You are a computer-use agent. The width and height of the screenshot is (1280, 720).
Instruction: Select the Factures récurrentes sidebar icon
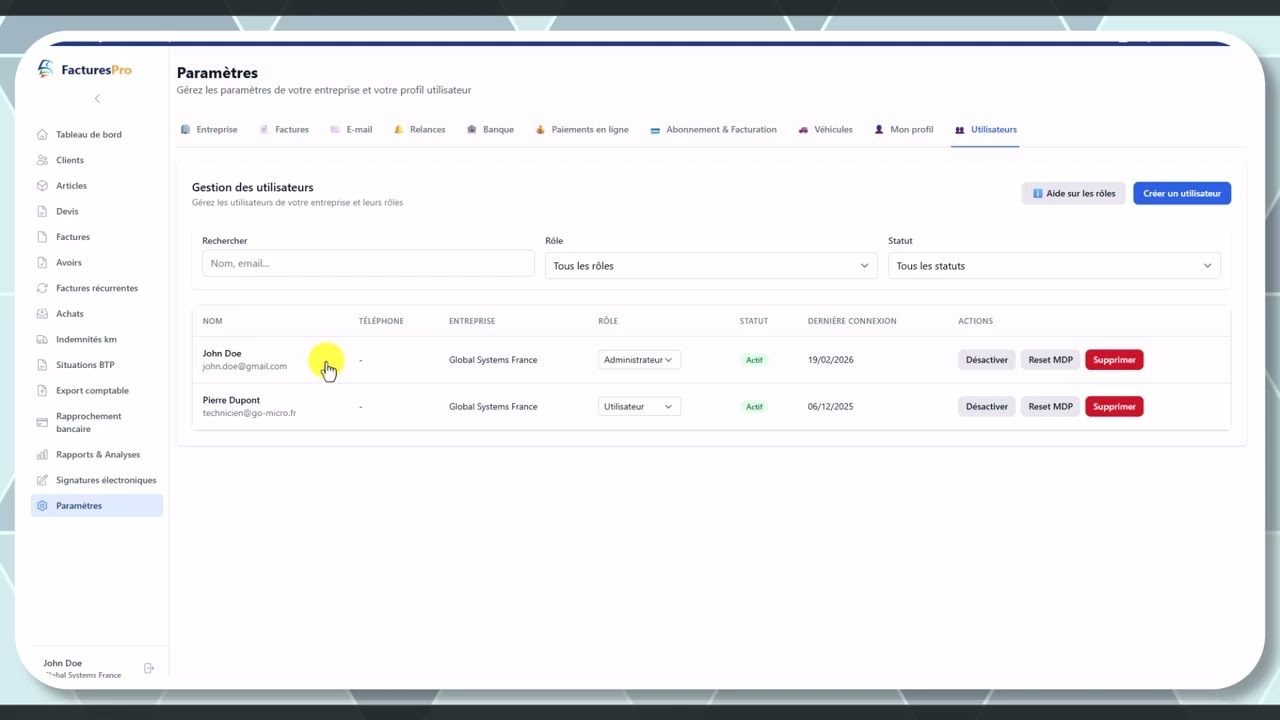(x=42, y=288)
